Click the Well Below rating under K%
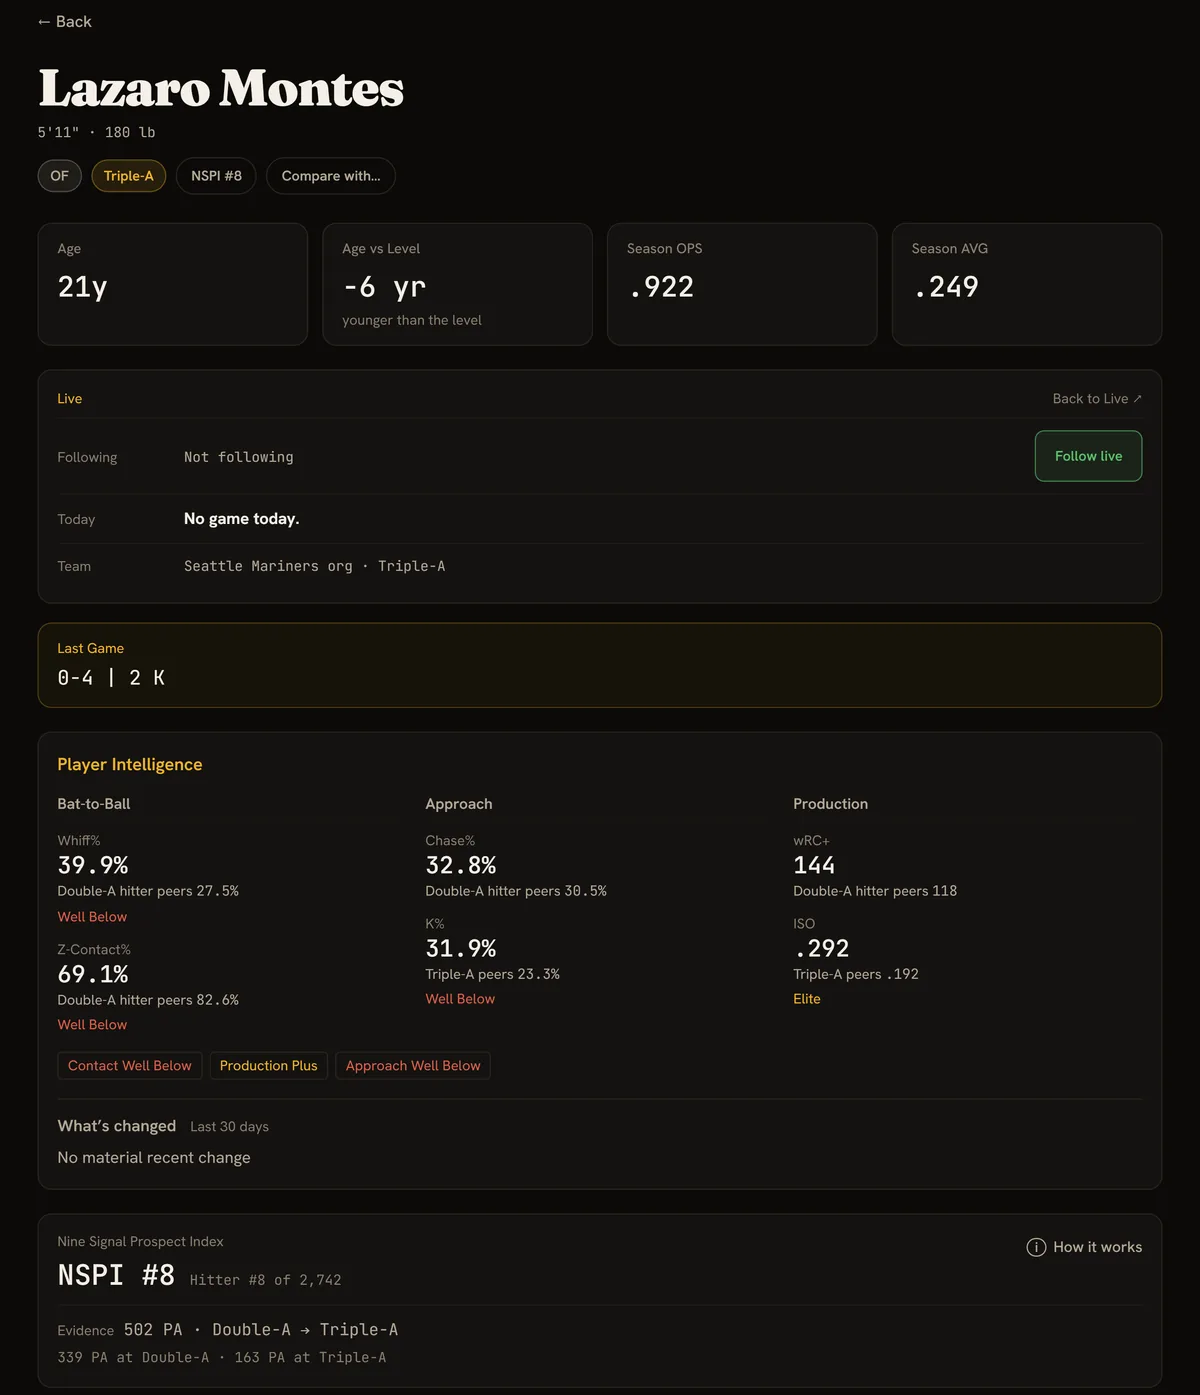The image size is (1200, 1395). click(x=460, y=999)
